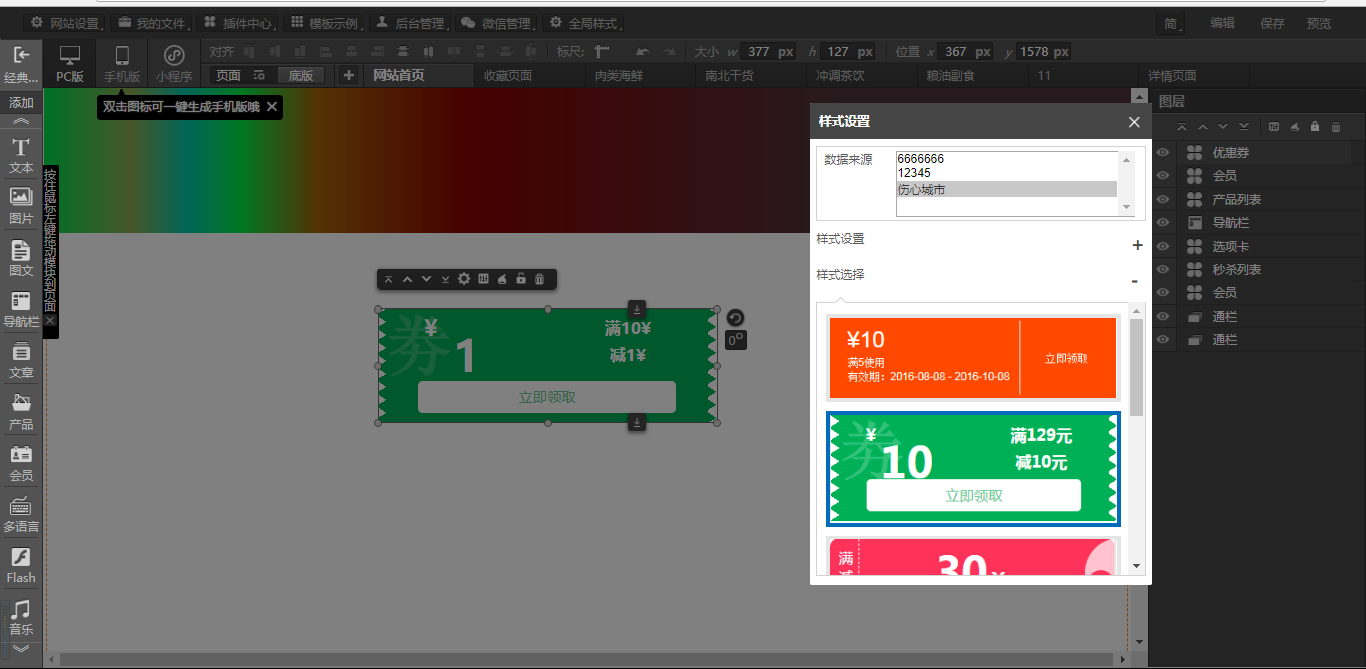Click the 保存 button
This screenshot has height=669, width=1366.
(x=1272, y=23)
